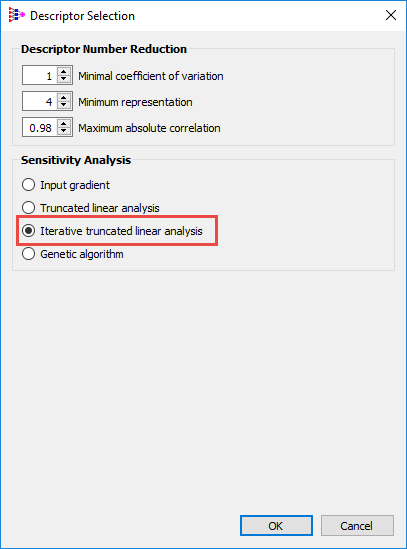
Task: Increase Minimum representation using up arrow
Action: (64, 97)
